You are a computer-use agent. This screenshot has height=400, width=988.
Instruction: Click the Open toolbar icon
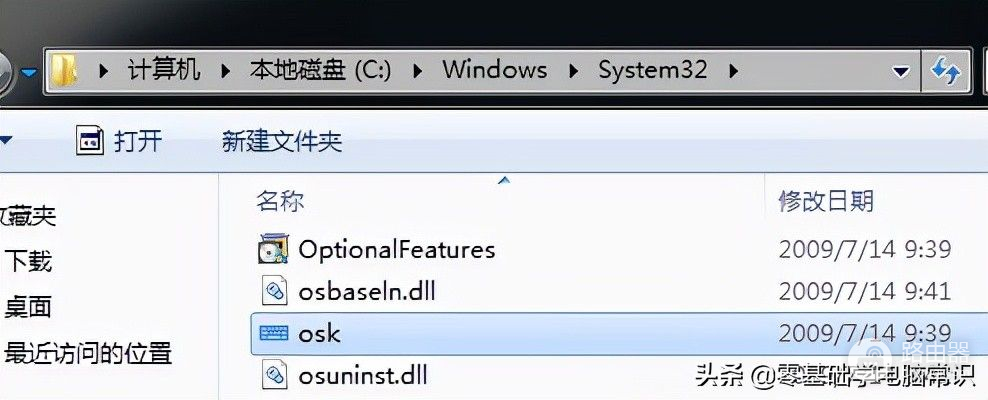pos(91,141)
